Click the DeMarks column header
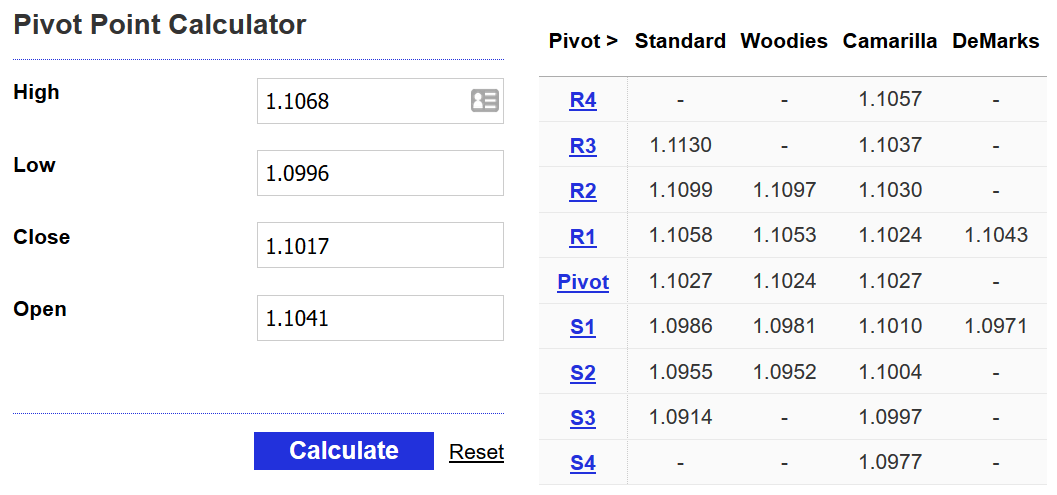Screen dimensions: 1057x495 pyautogui.click(x=996, y=41)
